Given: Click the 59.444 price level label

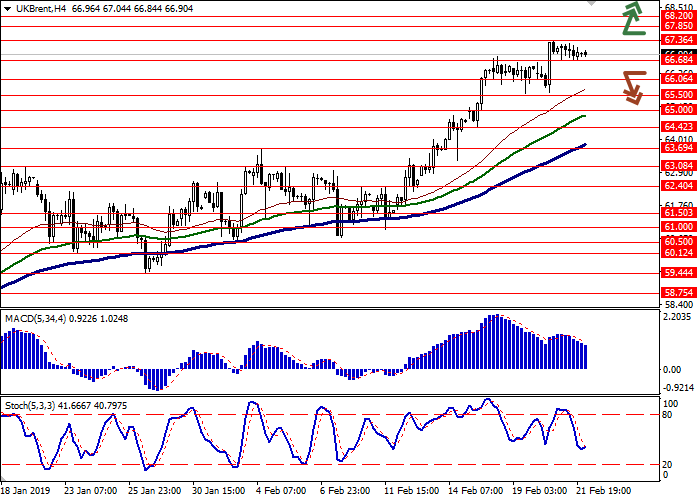Looking at the screenshot, I should tap(678, 272).
